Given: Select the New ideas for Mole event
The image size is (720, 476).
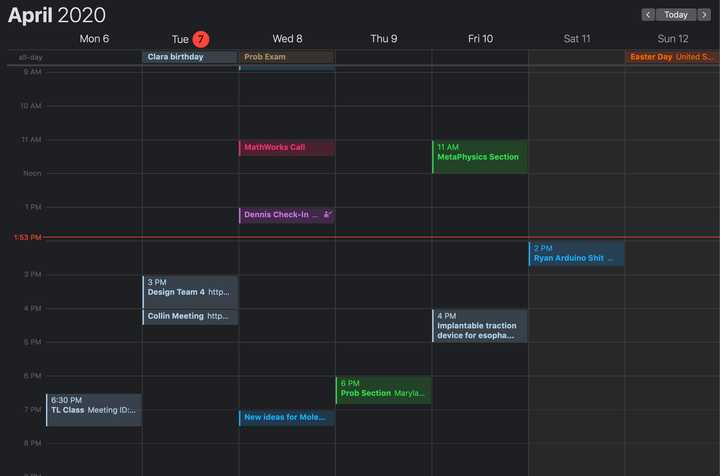Looking at the screenshot, I should pyautogui.click(x=286, y=417).
